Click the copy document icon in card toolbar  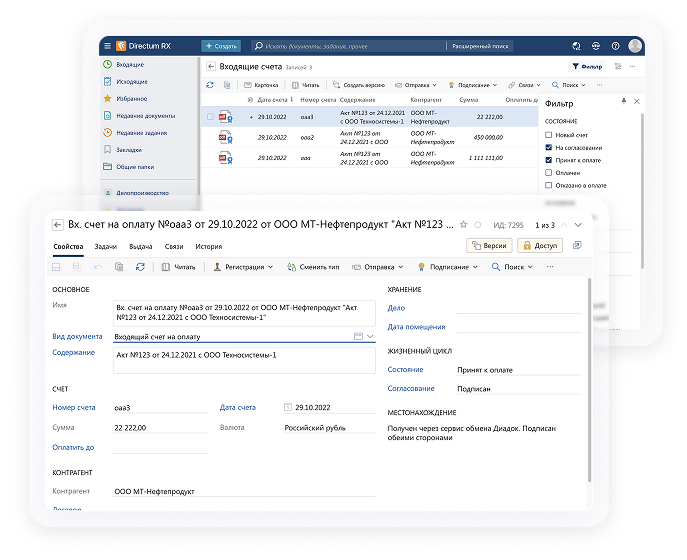[x=119, y=267]
